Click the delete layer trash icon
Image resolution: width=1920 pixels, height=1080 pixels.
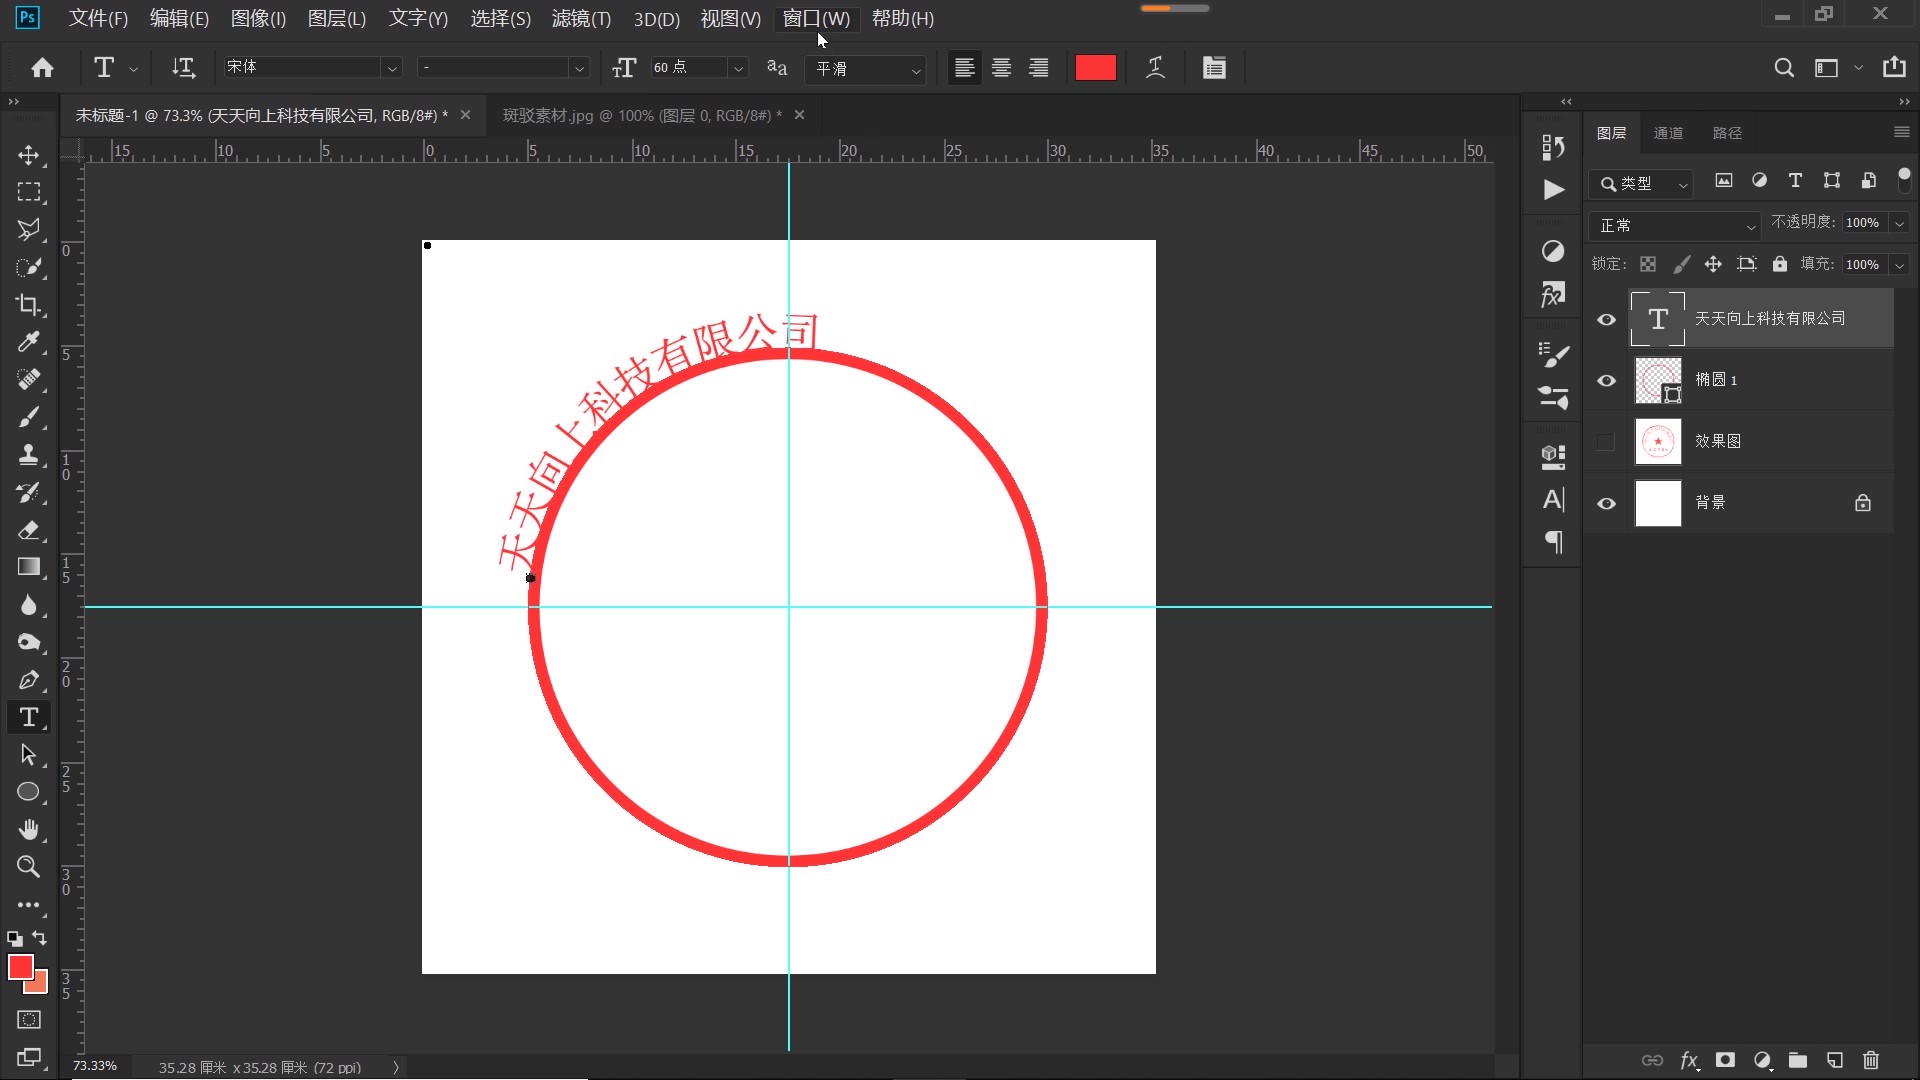1871,1060
